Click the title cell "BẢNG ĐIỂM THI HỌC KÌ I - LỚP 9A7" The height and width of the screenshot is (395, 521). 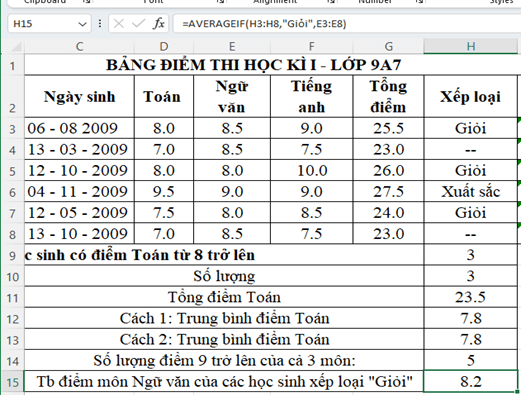253,65
